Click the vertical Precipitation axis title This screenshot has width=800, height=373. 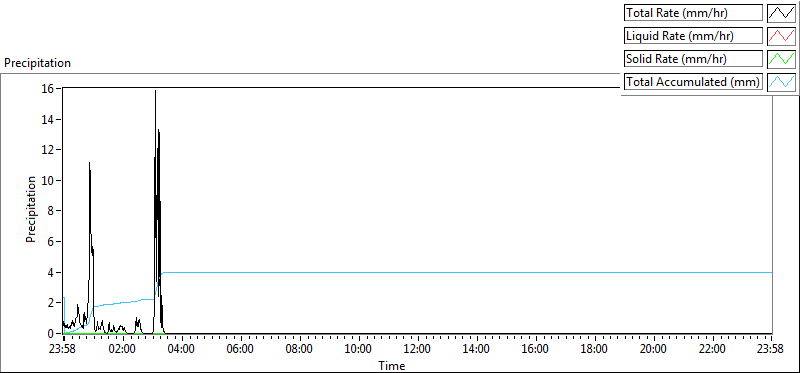pos(31,209)
